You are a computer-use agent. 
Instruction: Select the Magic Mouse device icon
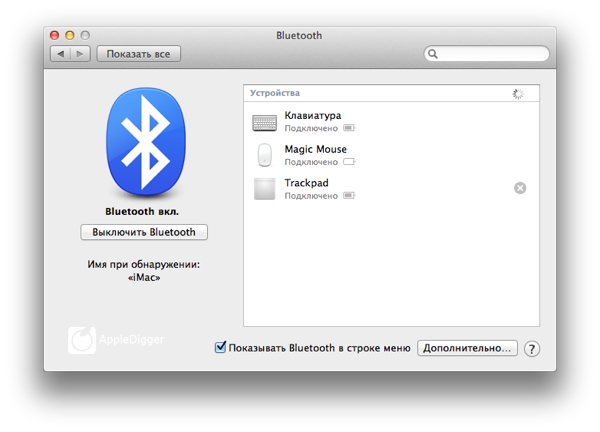tap(265, 155)
